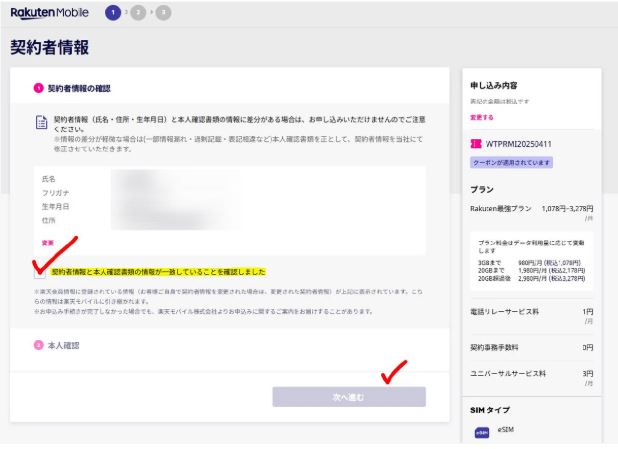
Task: Click the eSIM icon under SIM タイプ
Action: (x=482, y=432)
